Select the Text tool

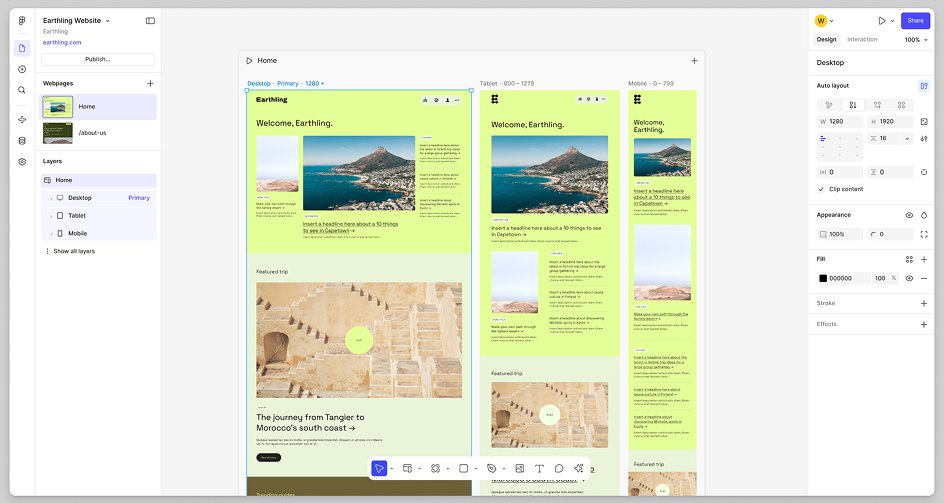[539, 469]
